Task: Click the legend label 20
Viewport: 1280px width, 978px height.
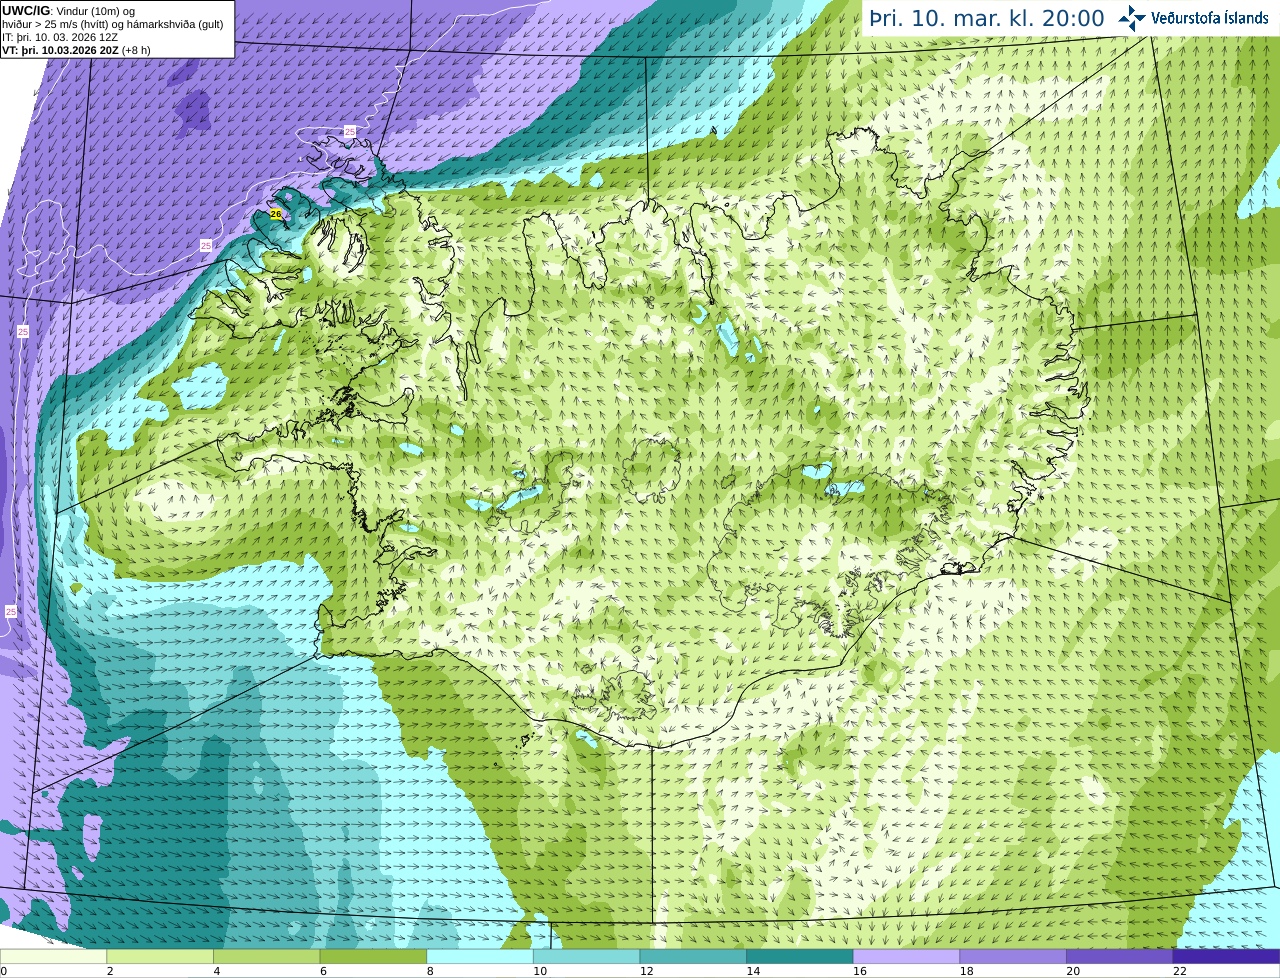Action: (1073, 971)
